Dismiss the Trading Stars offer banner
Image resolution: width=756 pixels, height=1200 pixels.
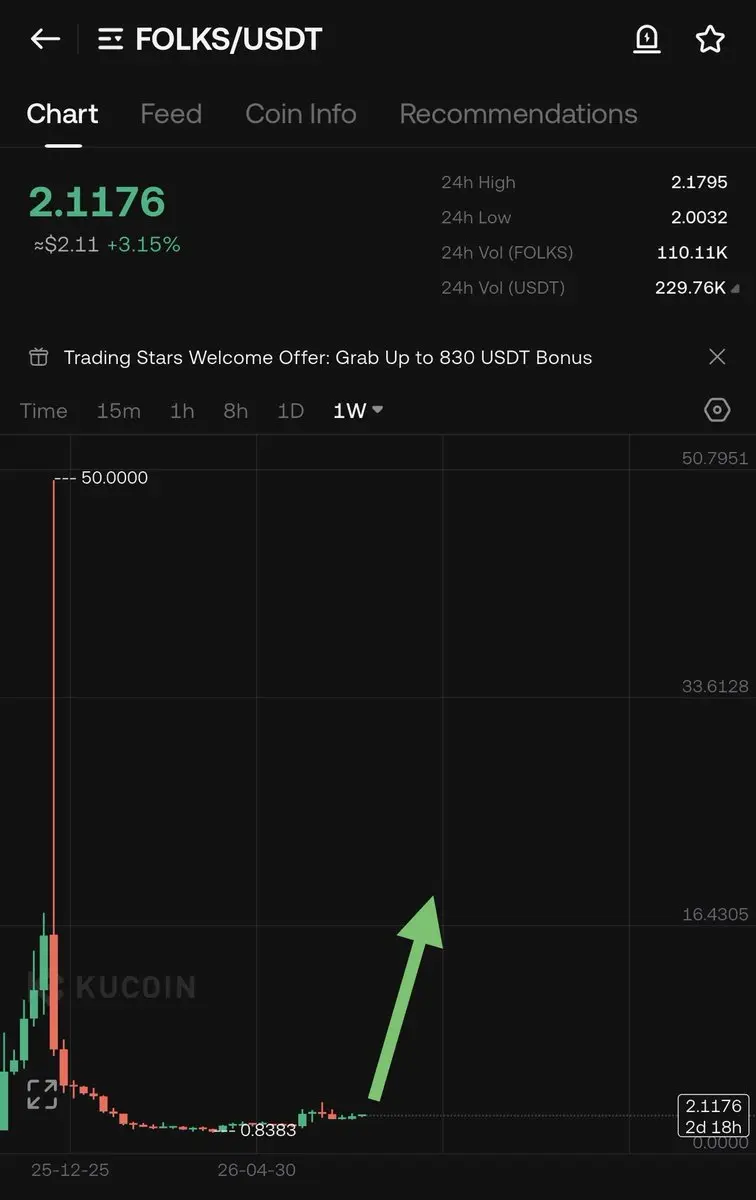coord(717,357)
